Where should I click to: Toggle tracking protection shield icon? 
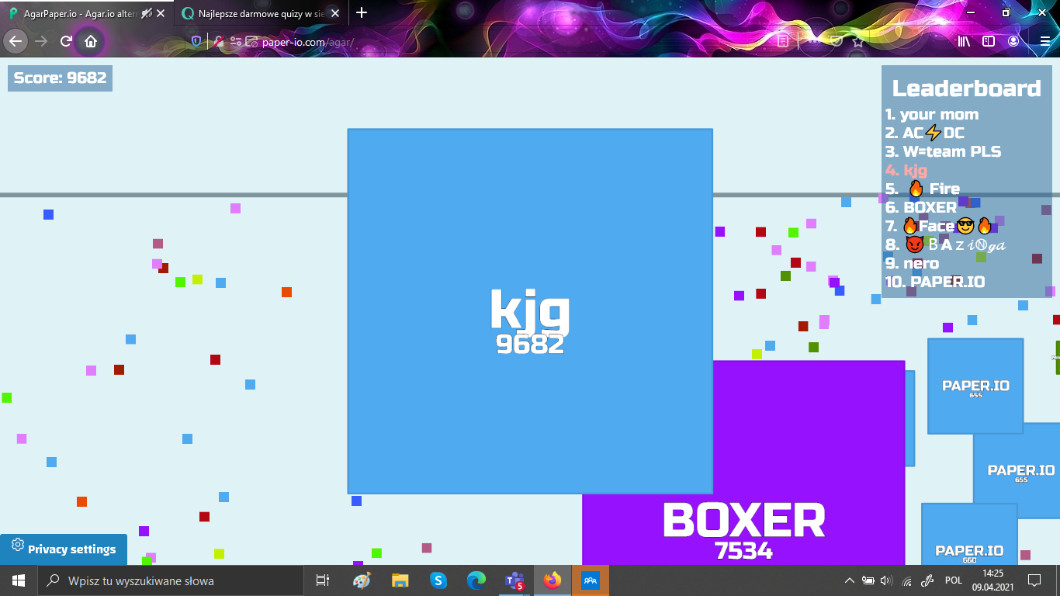point(196,42)
